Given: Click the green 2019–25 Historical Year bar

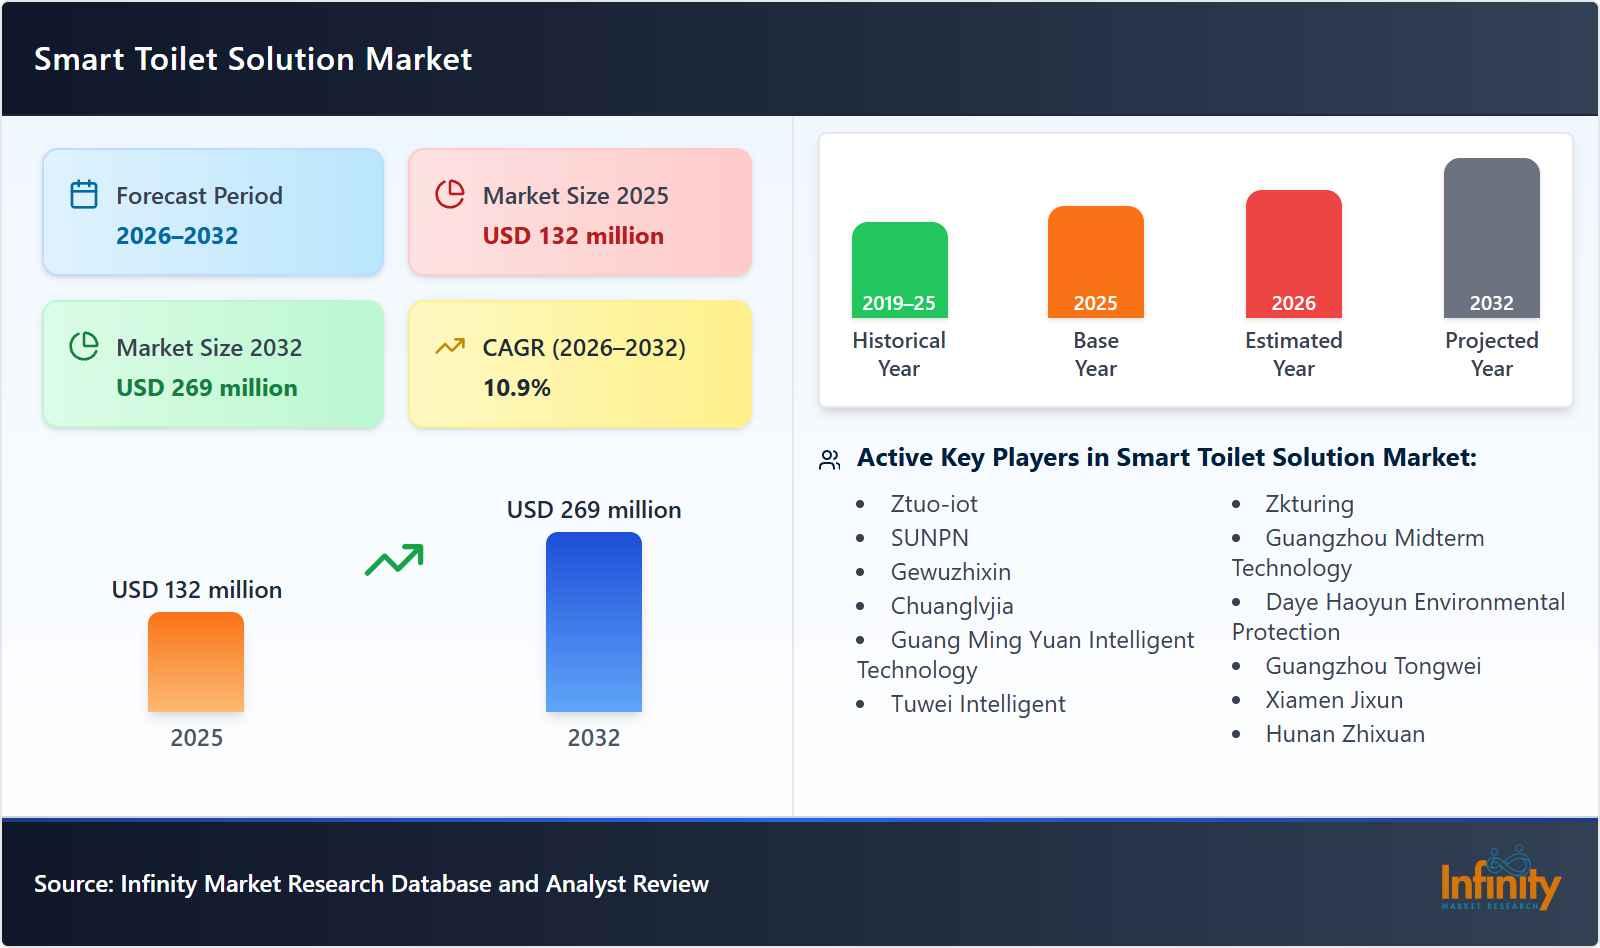Looking at the screenshot, I should 899,270.
